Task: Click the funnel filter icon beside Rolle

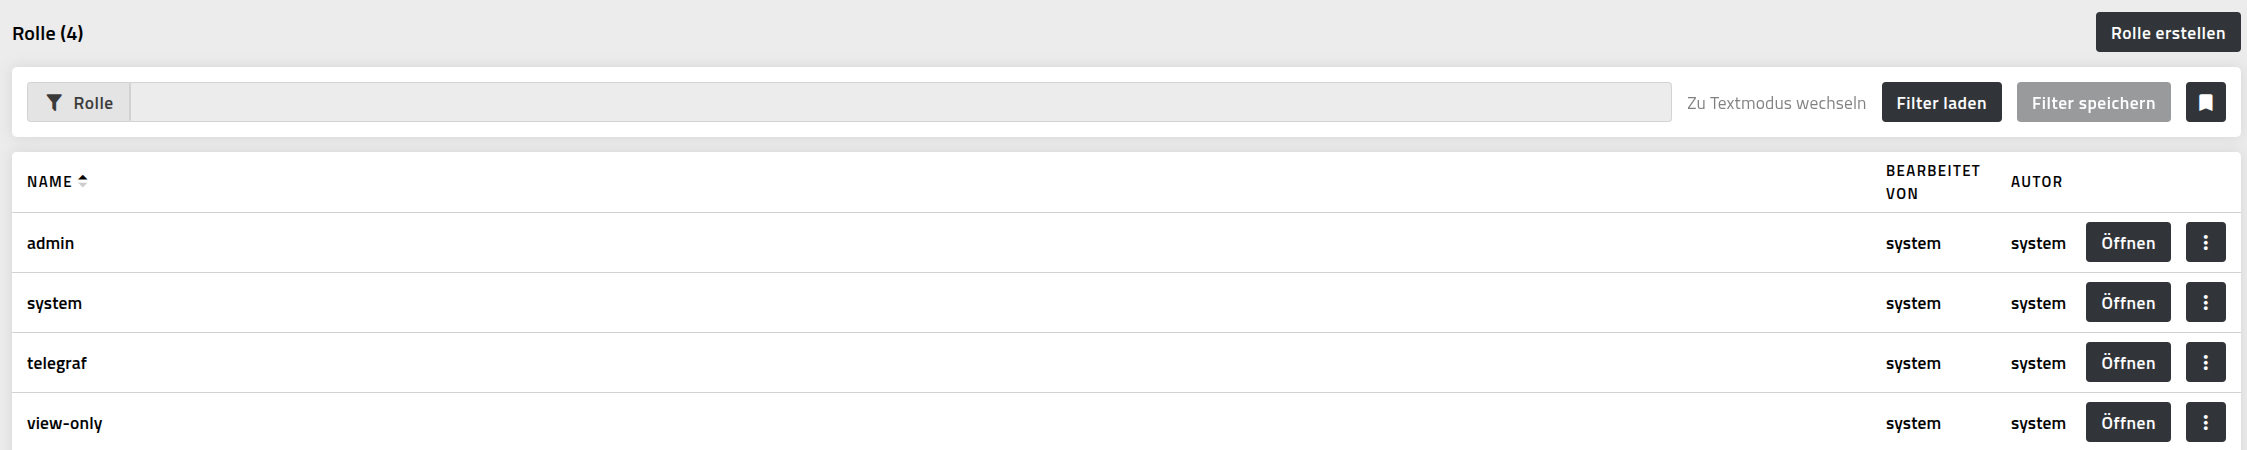Action: tap(55, 103)
